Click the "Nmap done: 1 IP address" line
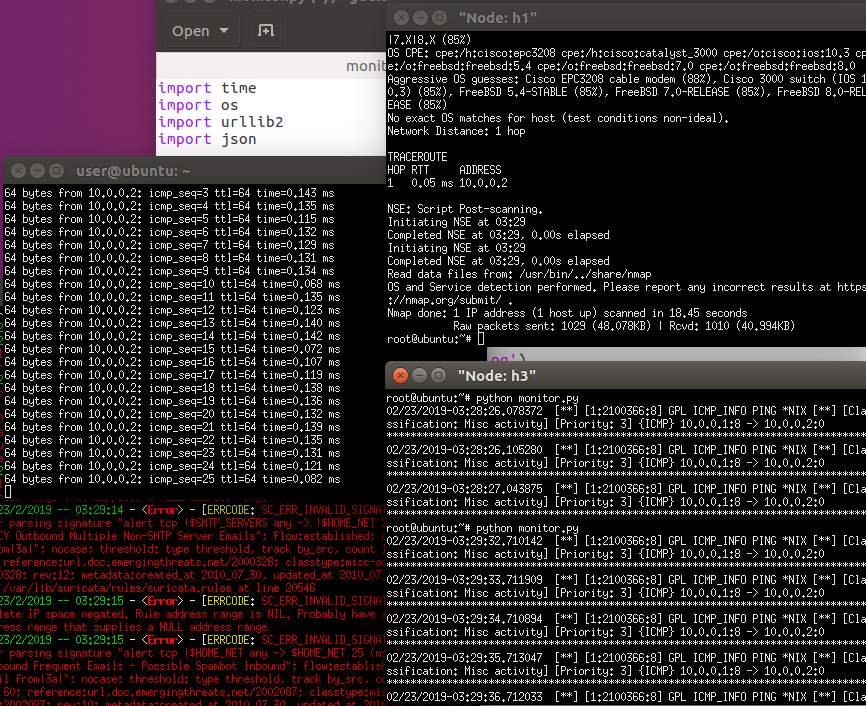This screenshot has width=866, height=706. (x=567, y=313)
